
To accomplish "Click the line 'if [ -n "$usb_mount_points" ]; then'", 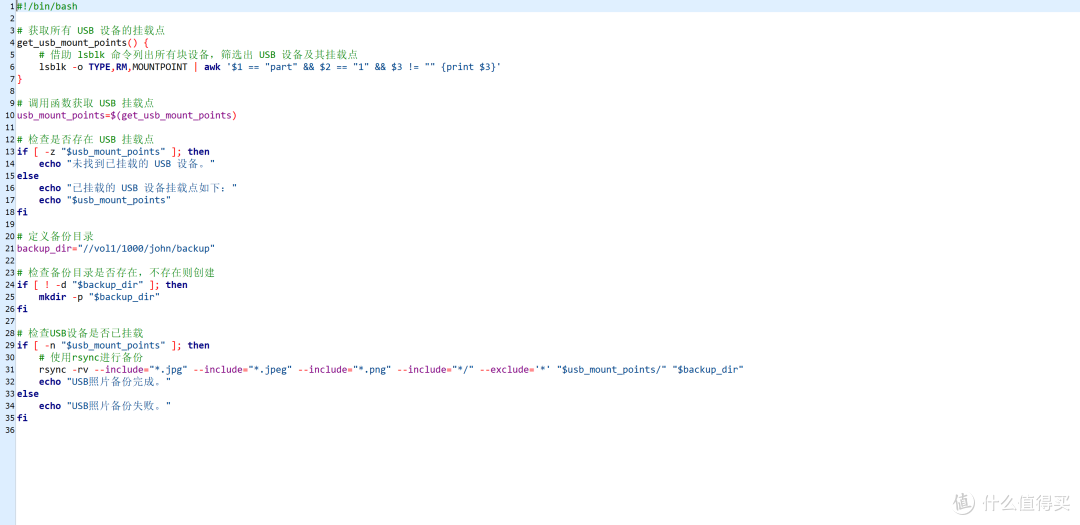I will click(x=114, y=345).
